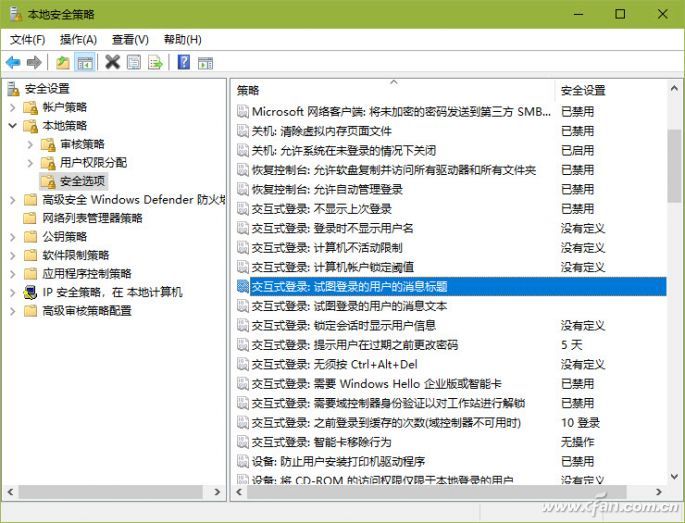Viewport: 685px width, 523px height.
Task: Select 交互式登录: 试图登录的用户的消息标题
Action: (450, 287)
